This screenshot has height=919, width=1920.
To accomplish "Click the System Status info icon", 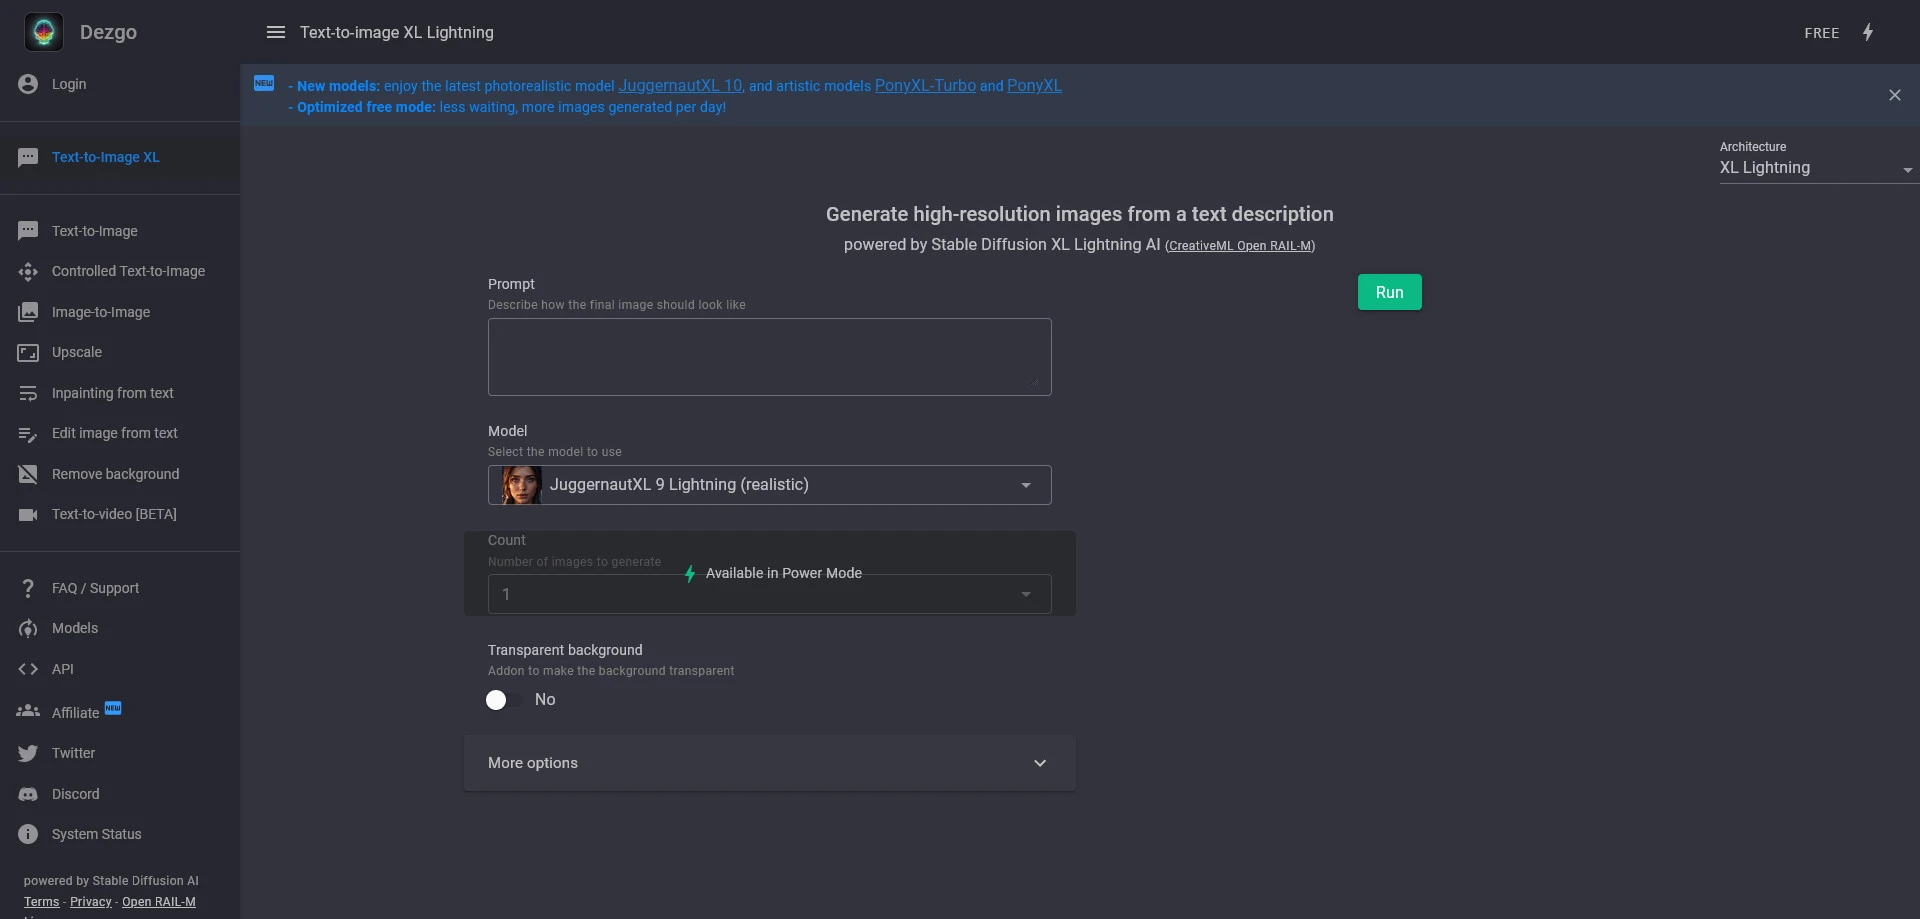I will (x=28, y=834).
